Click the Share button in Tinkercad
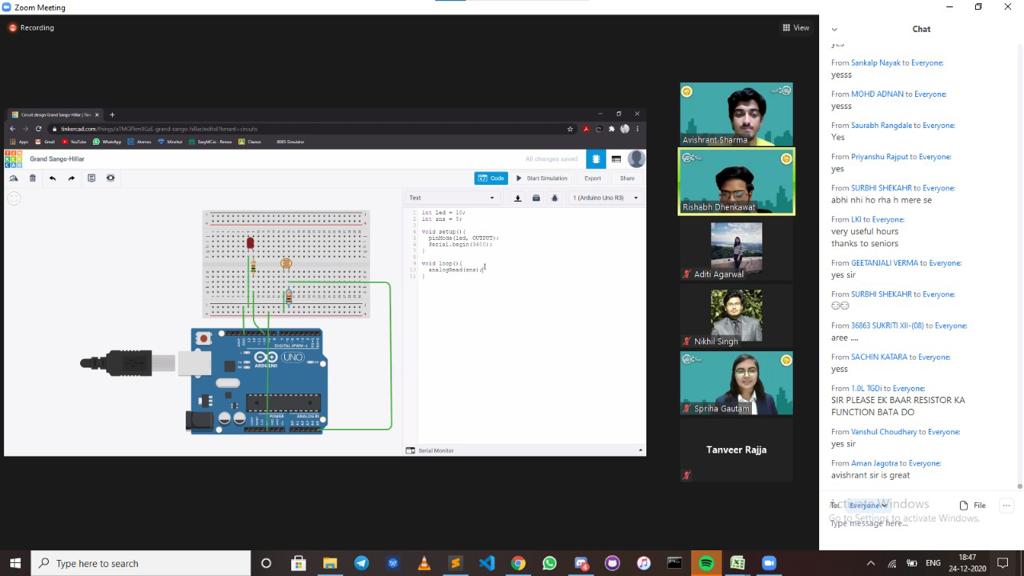Viewport: 1024px width, 576px height. (627, 178)
